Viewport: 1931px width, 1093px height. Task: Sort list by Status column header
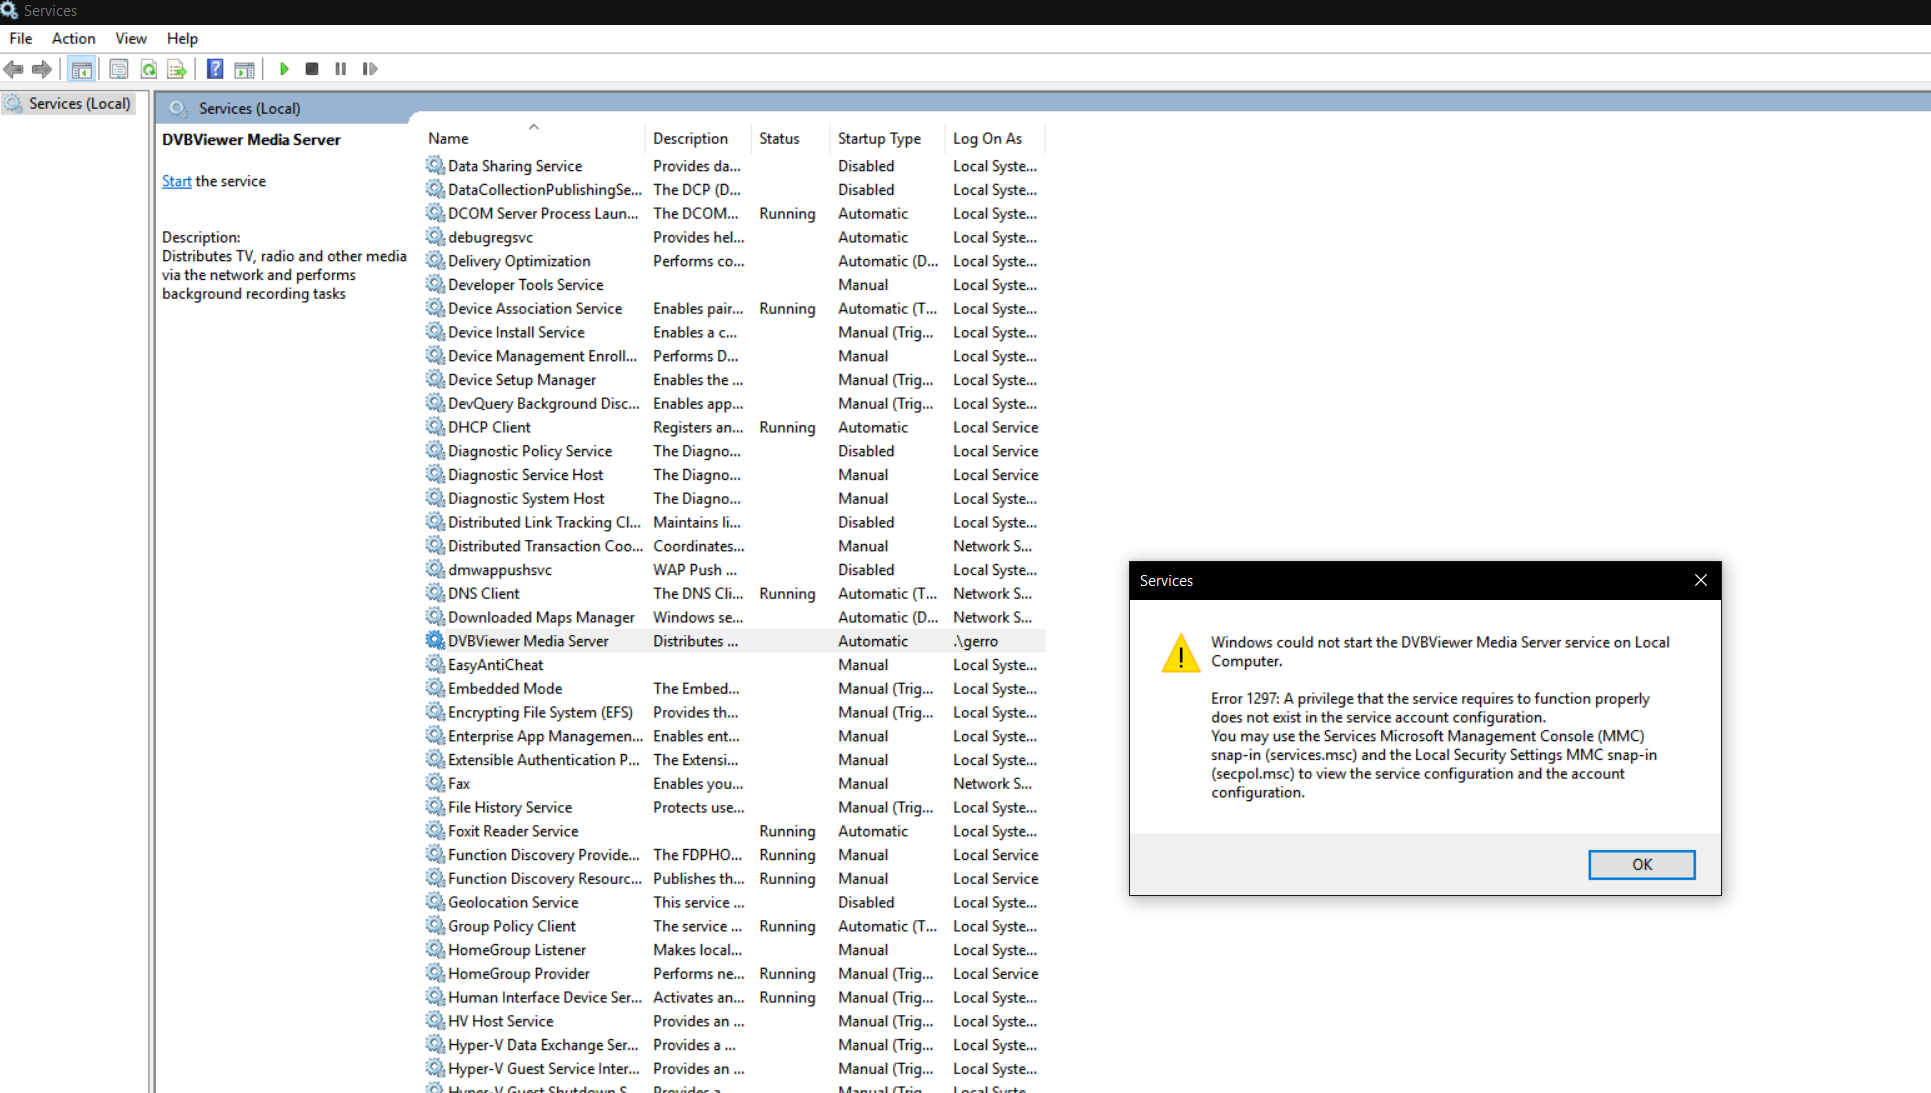(x=779, y=138)
